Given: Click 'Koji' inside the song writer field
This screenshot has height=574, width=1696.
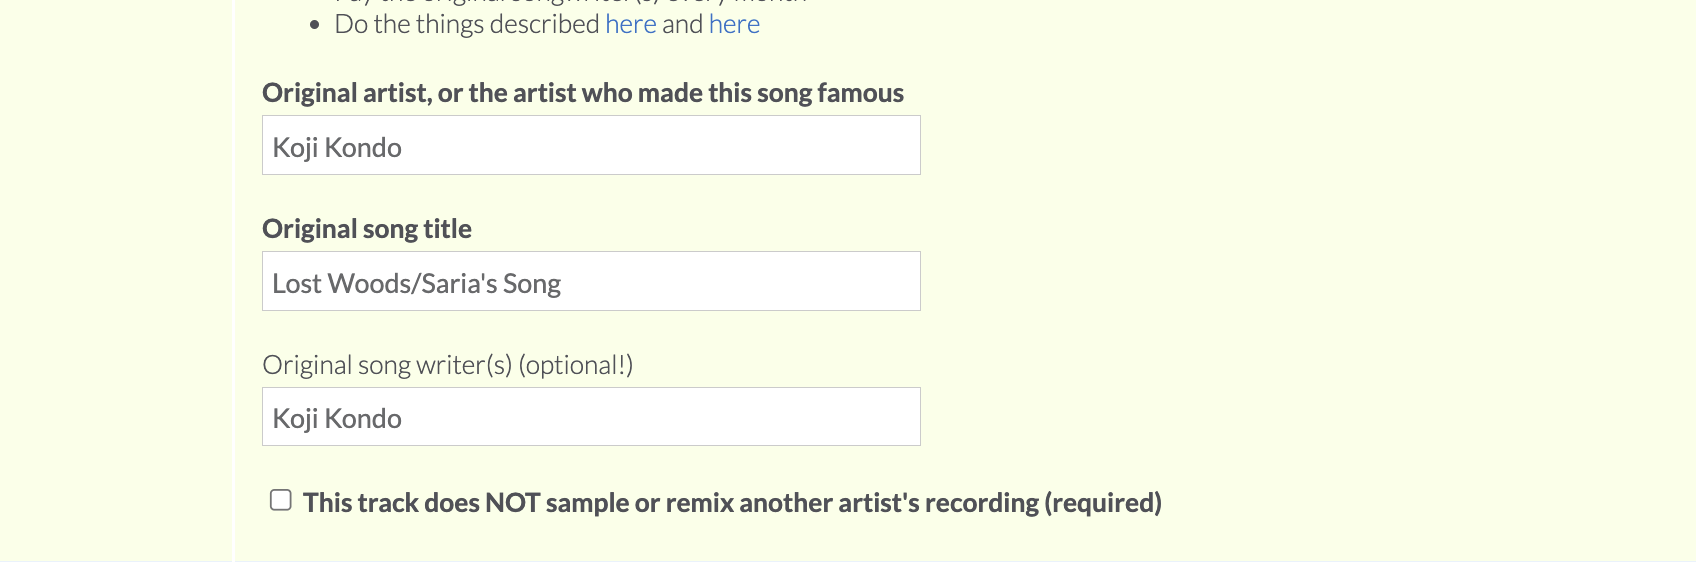Looking at the screenshot, I should 295,419.
